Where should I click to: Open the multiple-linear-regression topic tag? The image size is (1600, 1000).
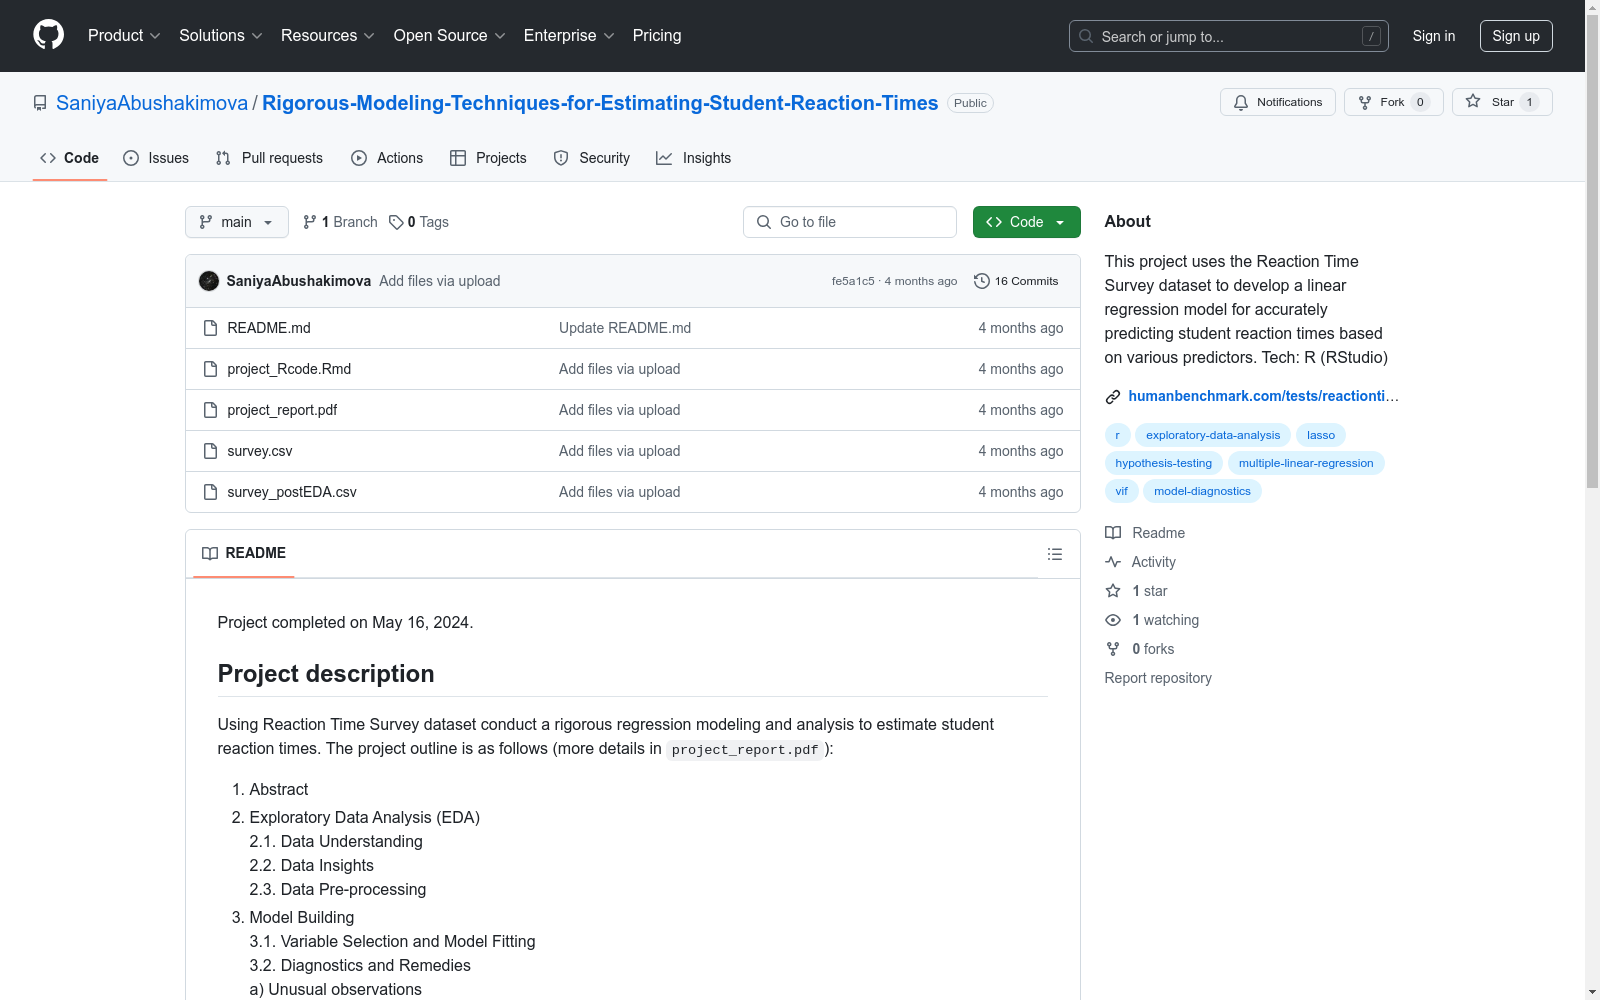tap(1306, 463)
